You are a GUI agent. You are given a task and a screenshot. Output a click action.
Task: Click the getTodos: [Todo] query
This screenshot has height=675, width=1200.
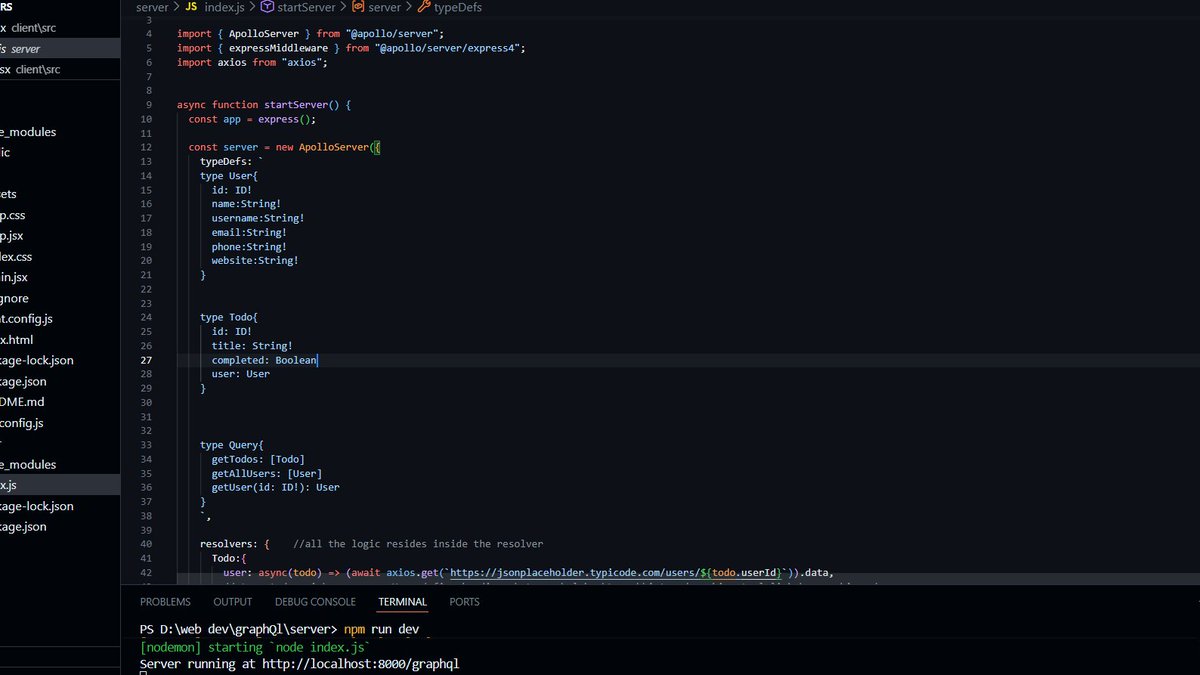(258, 459)
